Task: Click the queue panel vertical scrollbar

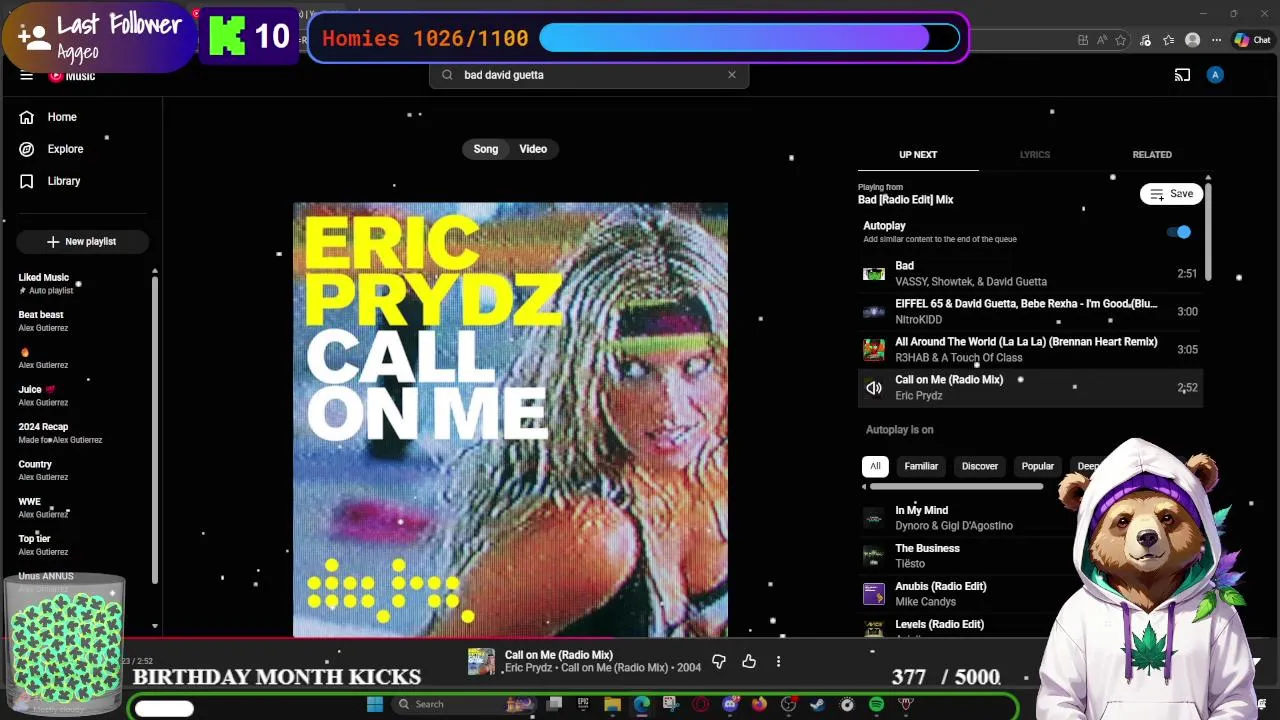Action: coord(1208,230)
